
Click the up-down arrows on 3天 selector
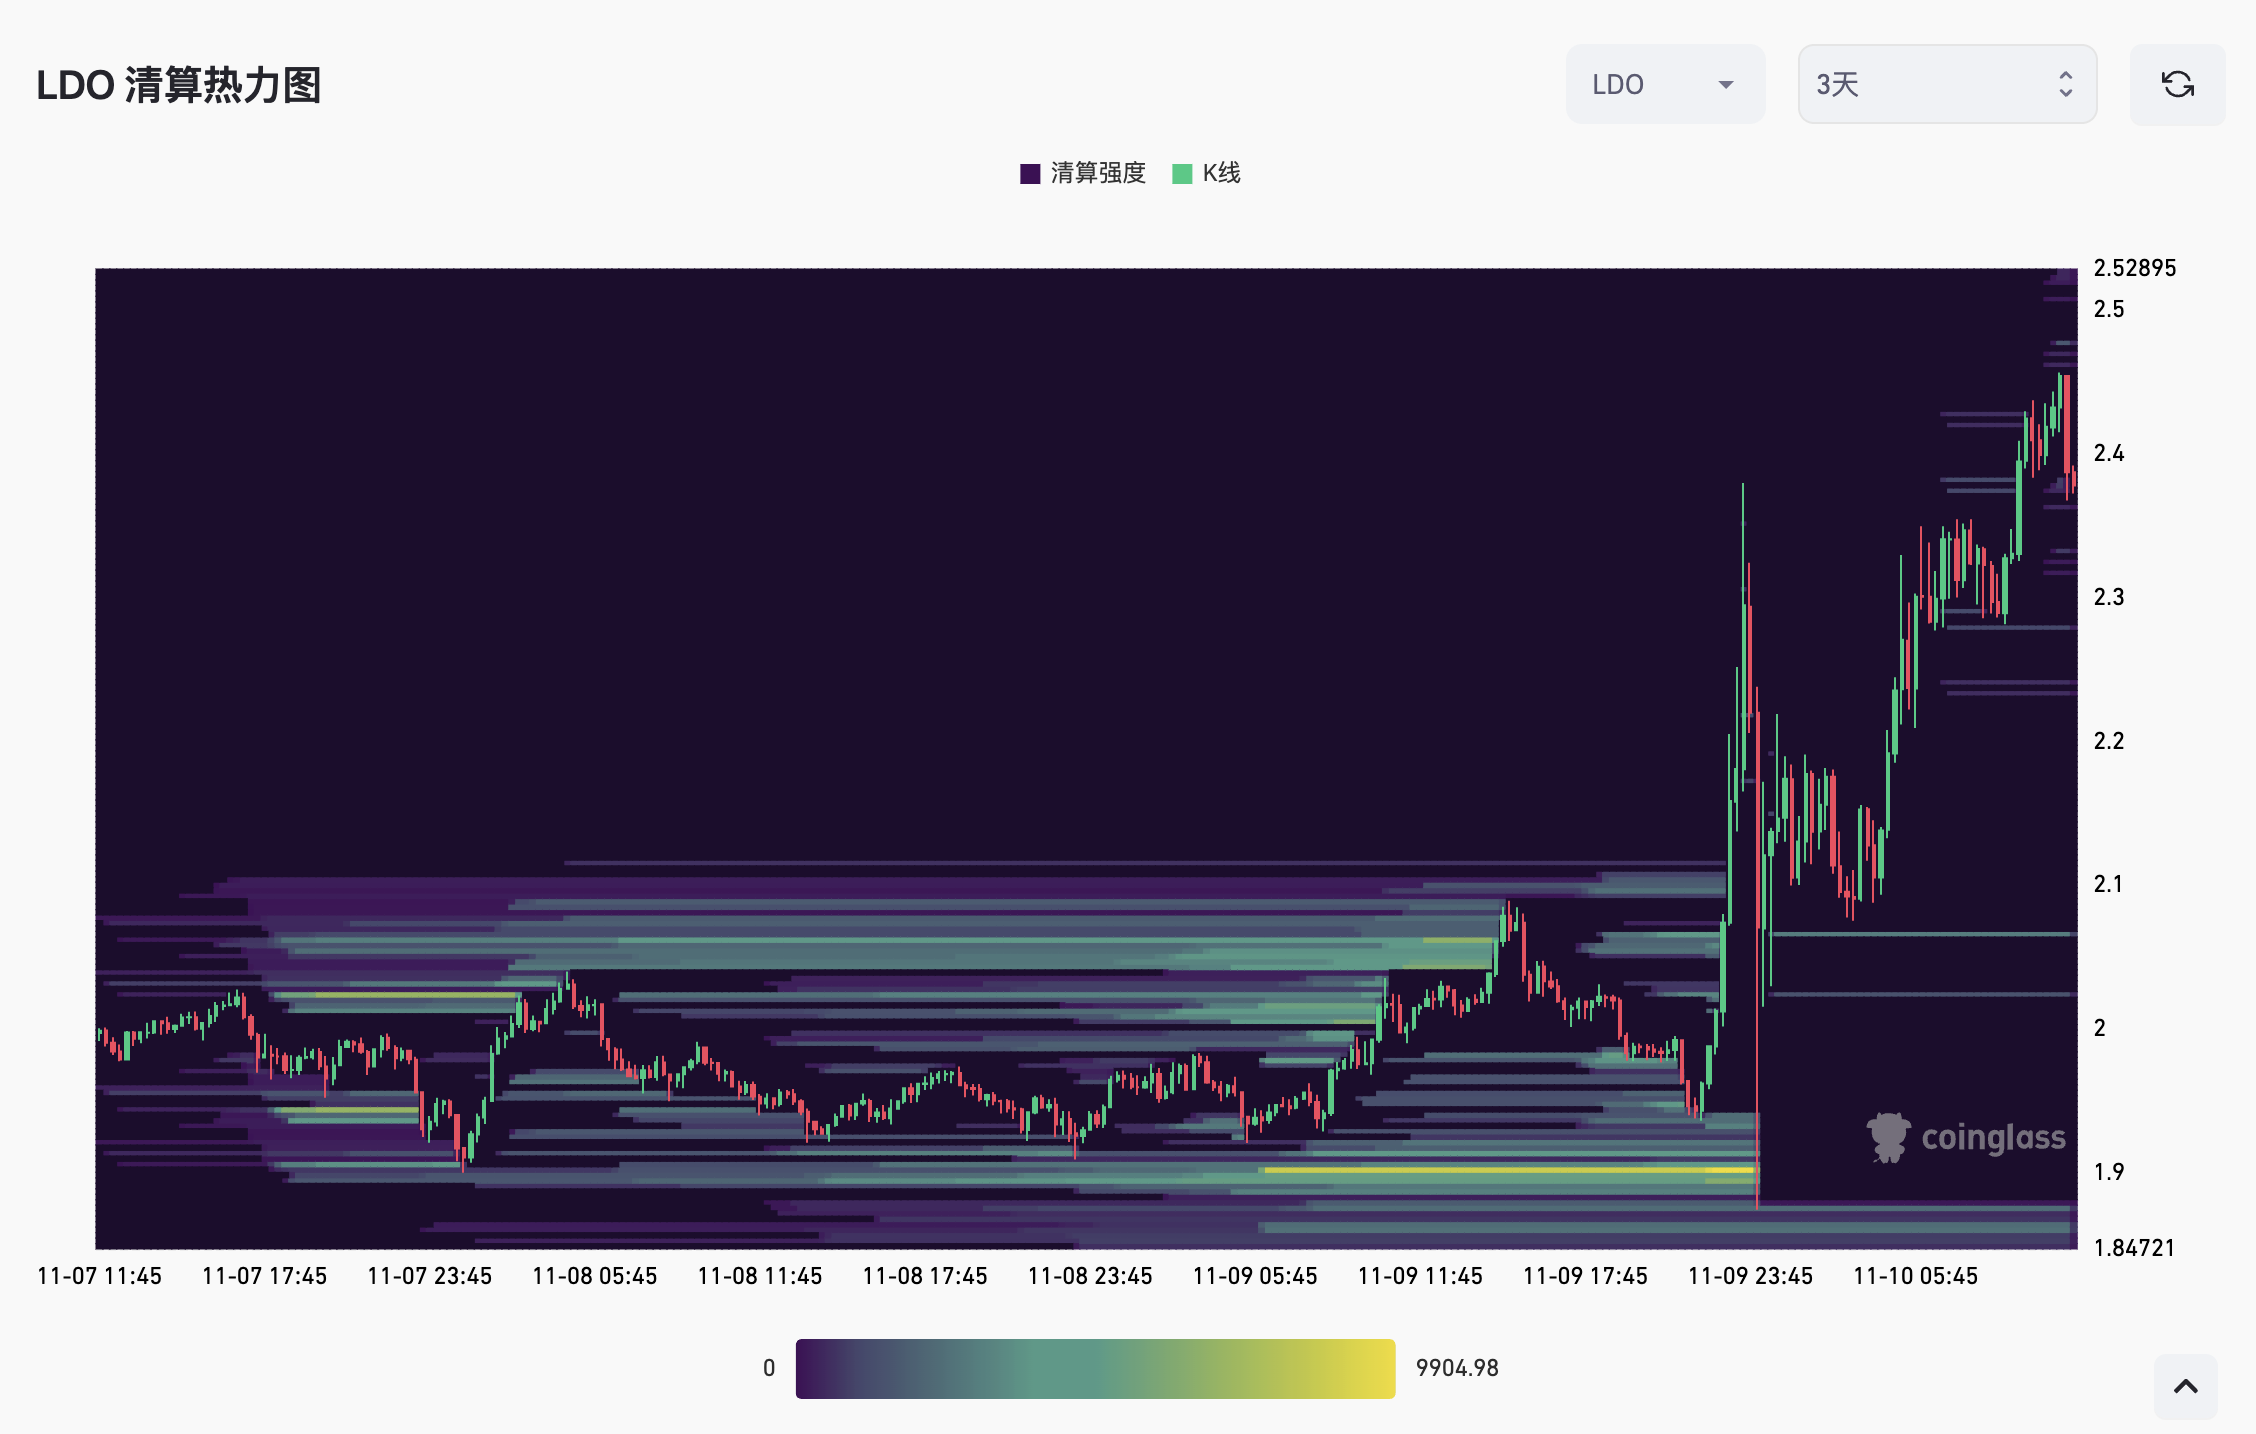2065,85
